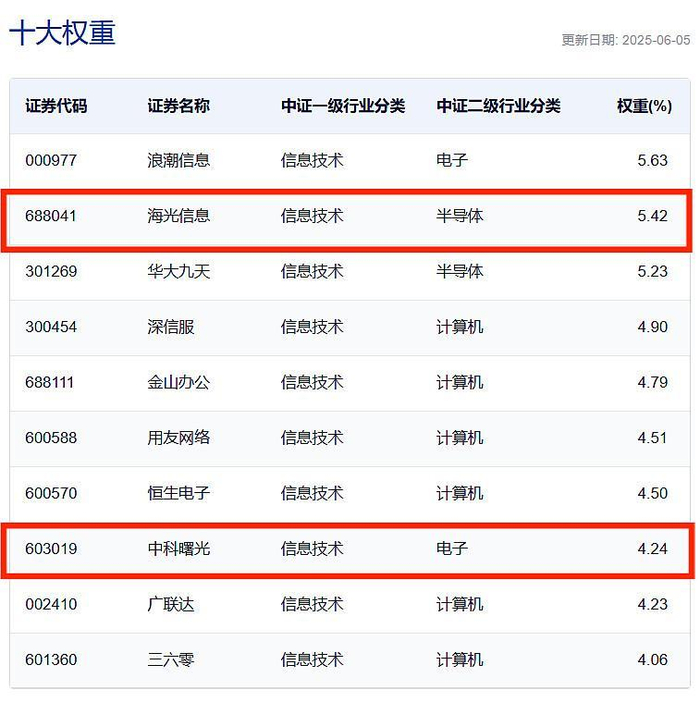
Task: Click 计算机 industry in 深信服 row
Action: [x=460, y=327]
